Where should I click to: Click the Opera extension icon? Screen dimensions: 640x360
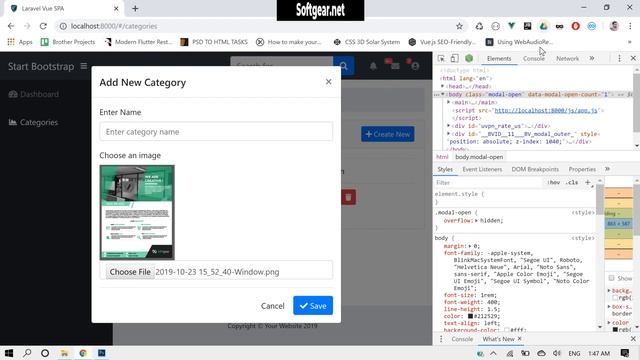click(575, 26)
